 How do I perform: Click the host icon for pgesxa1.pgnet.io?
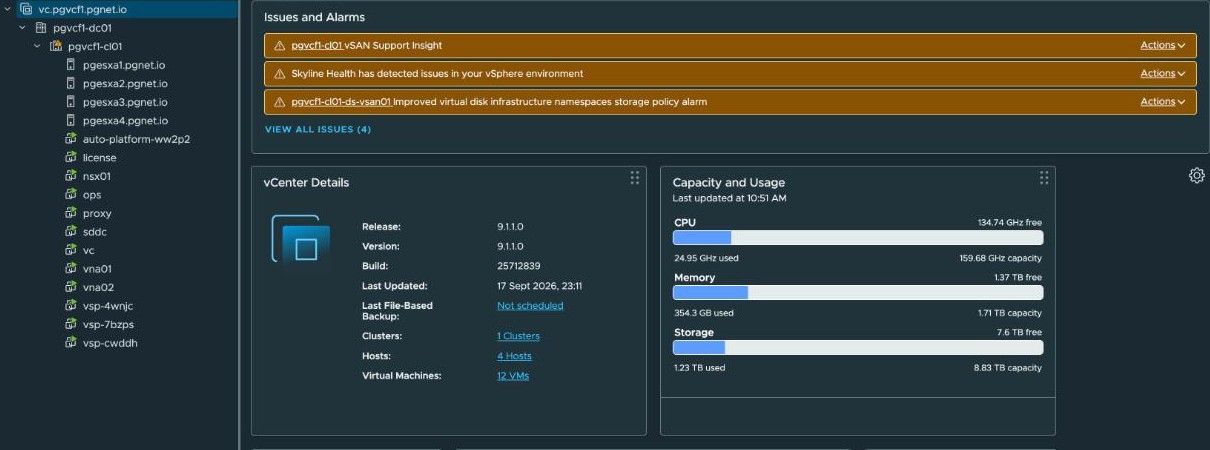pyautogui.click(x=71, y=65)
